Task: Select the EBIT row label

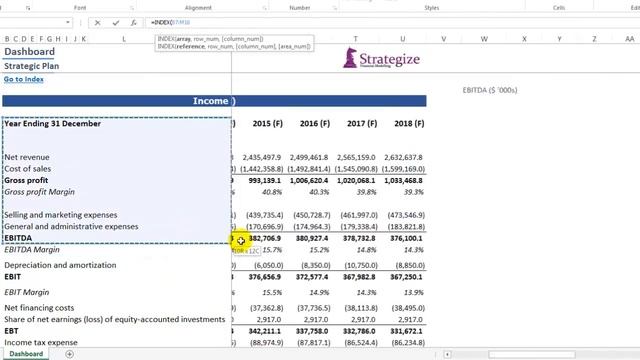Action: (12, 277)
